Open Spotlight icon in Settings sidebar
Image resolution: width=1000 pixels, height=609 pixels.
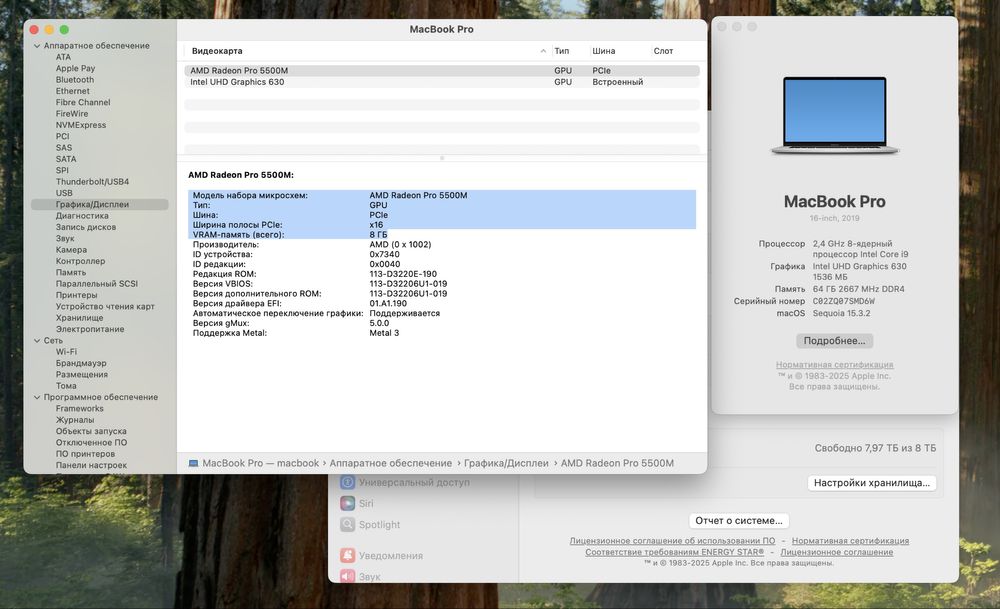[x=348, y=525]
